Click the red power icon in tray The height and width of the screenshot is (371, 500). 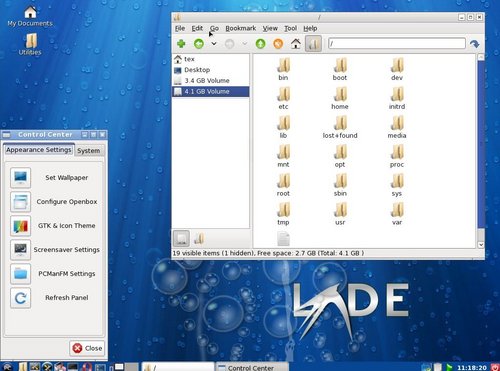point(495,367)
